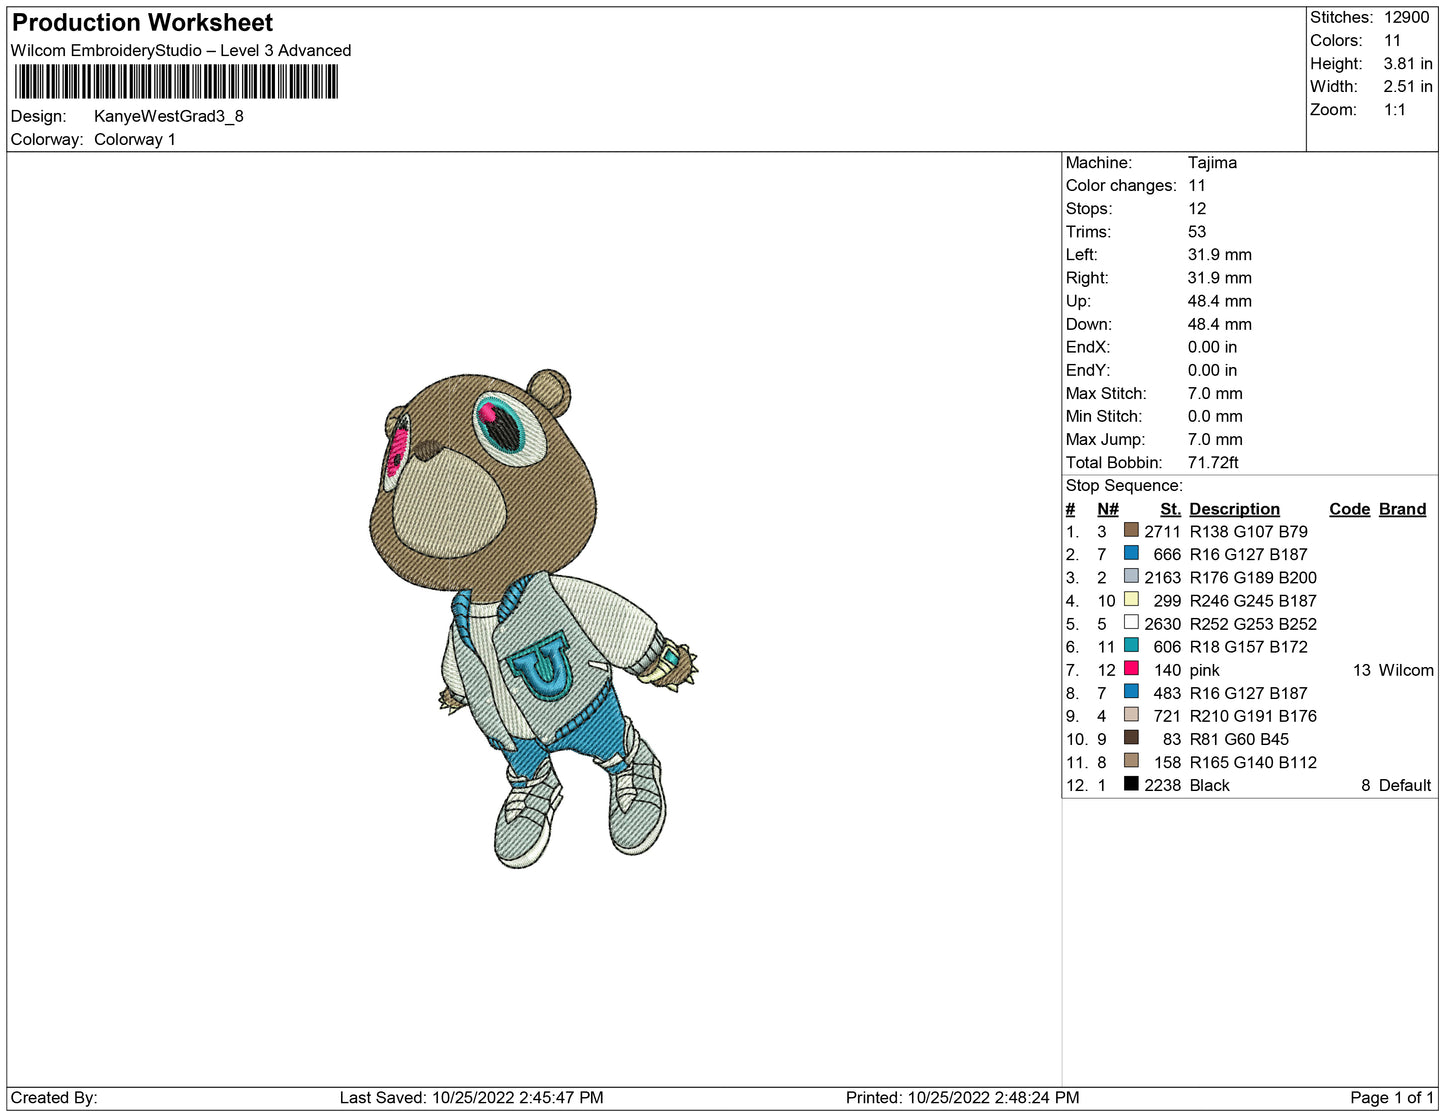Viewport: 1445px width, 1112px height.
Task: Select the description "R138 G107 B79"
Action: (x=1249, y=531)
